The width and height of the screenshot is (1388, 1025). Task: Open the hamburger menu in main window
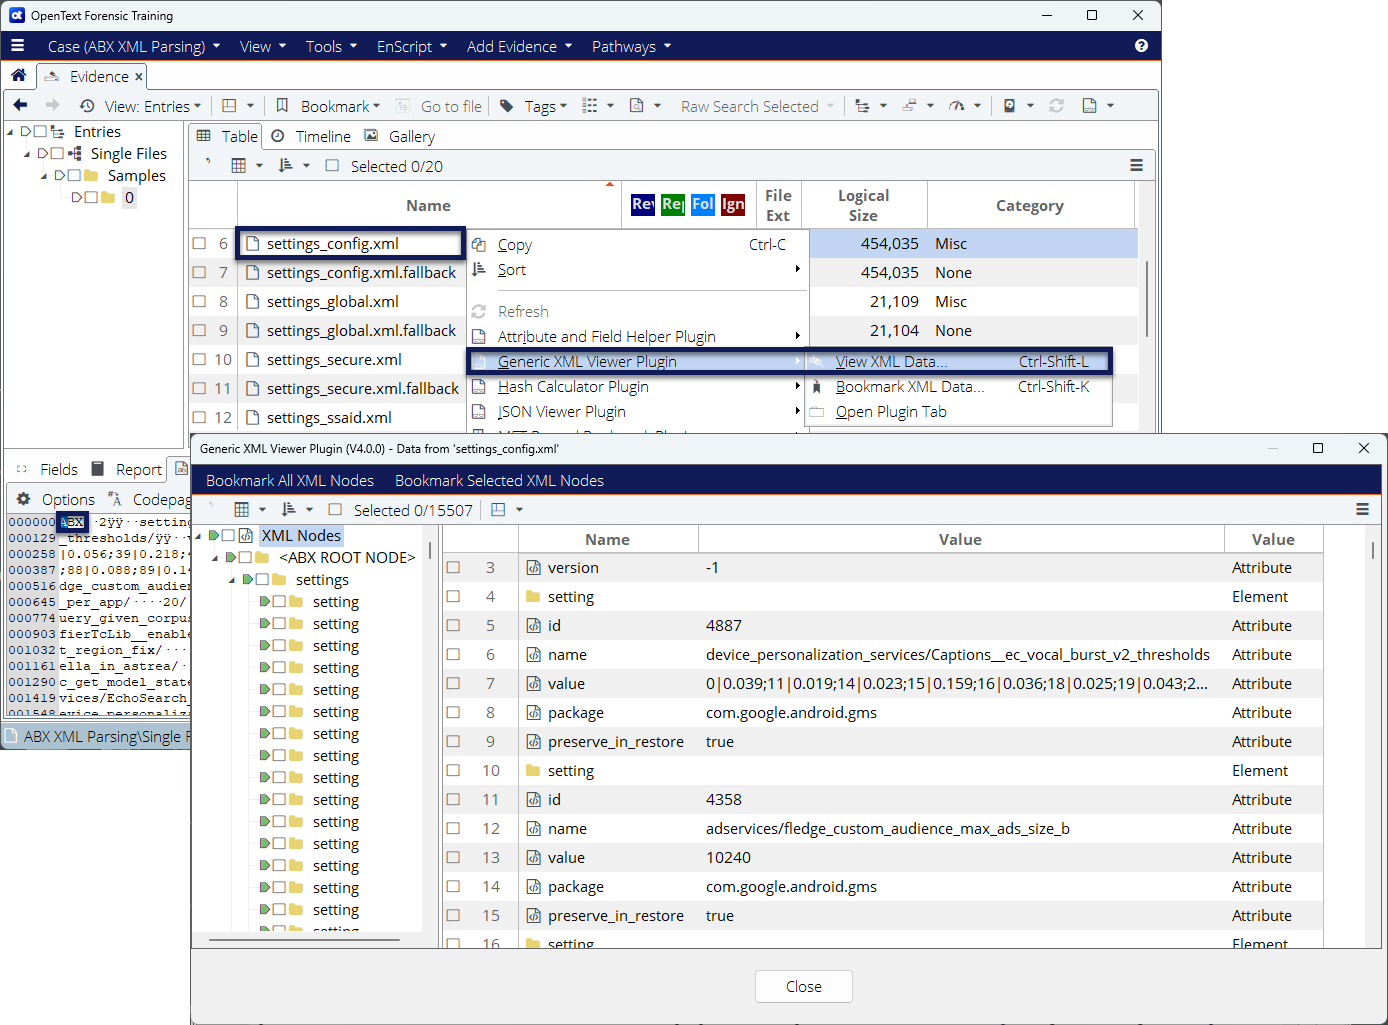click(x=17, y=46)
